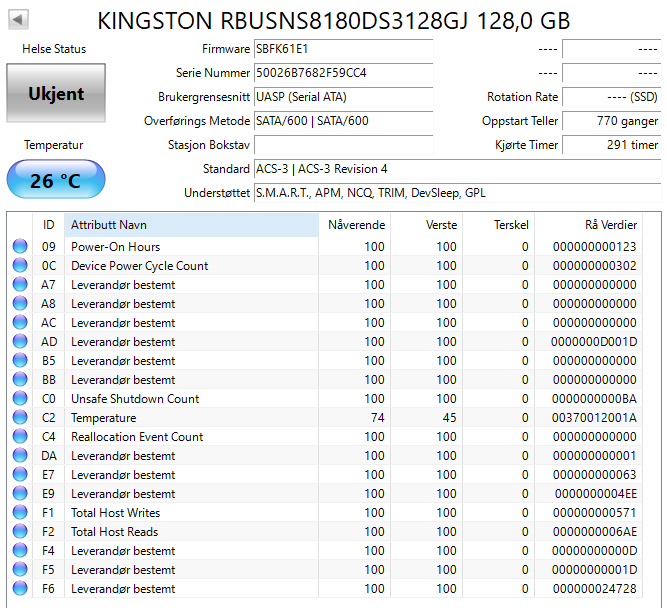Sort by the Attributt Navn column header
The width and height of the screenshot is (667, 608).
[x=191, y=225]
